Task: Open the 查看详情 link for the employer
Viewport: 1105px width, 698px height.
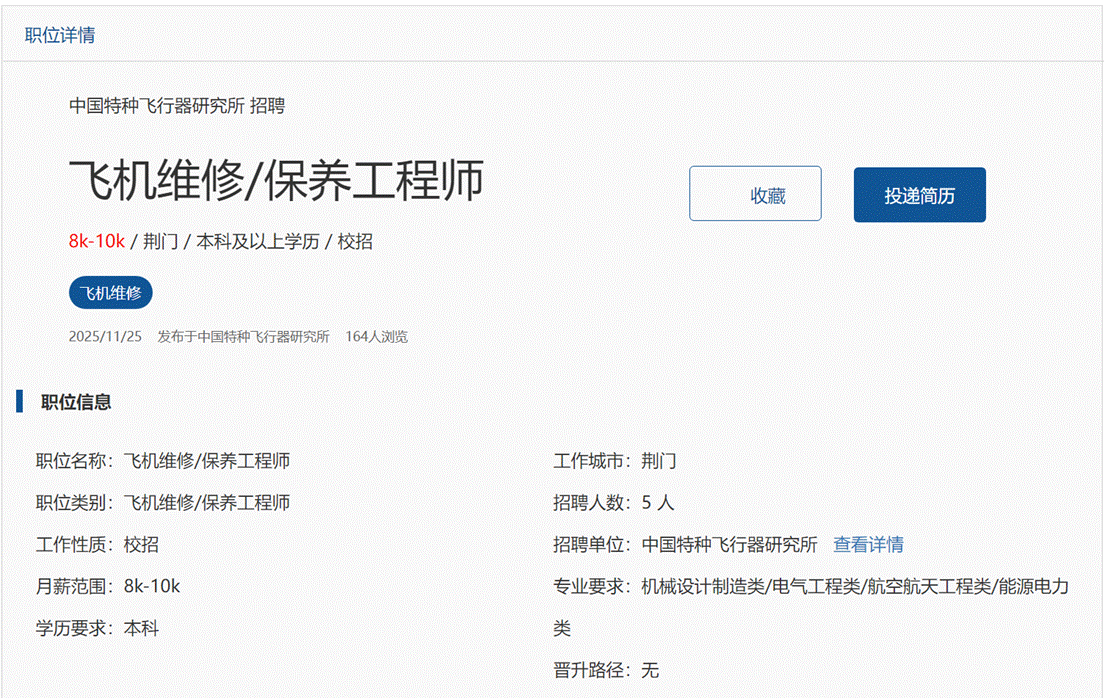Action: coord(868,545)
